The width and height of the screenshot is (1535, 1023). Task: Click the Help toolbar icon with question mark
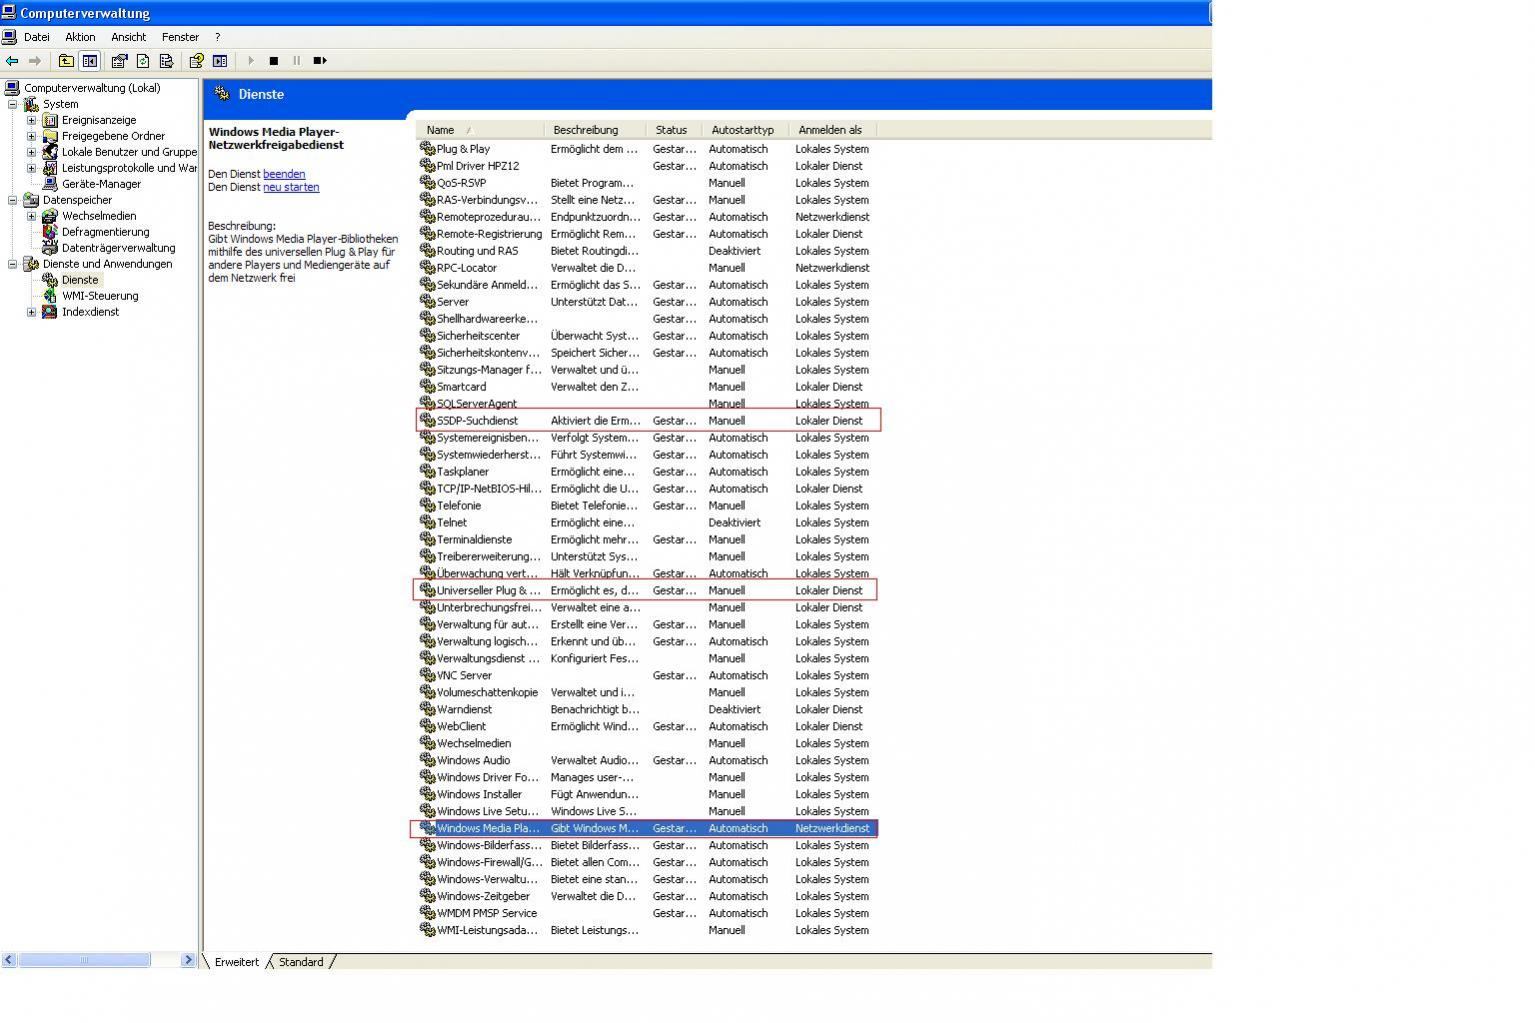(196, 61)
